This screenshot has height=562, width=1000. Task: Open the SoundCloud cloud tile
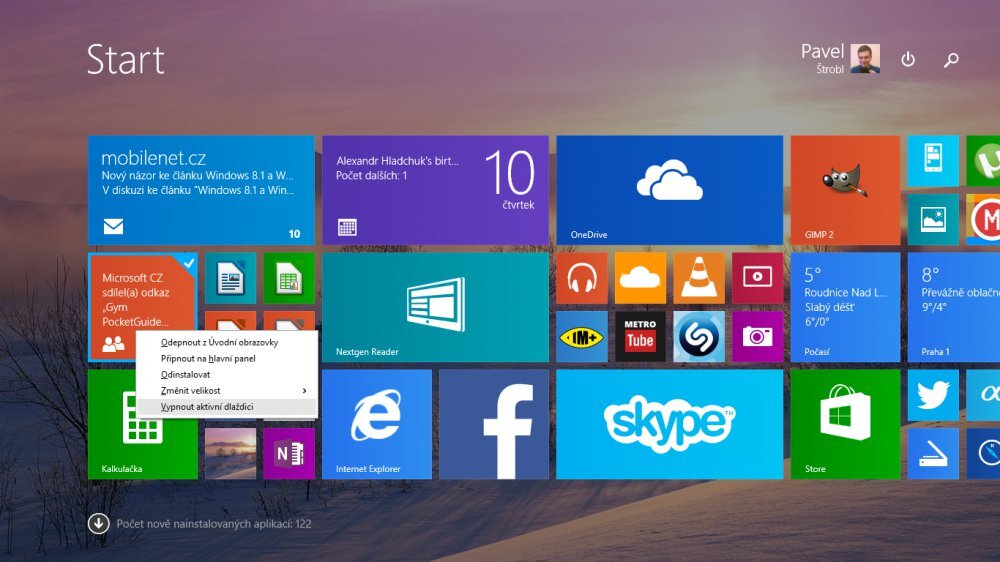click(x=640, y=278)
